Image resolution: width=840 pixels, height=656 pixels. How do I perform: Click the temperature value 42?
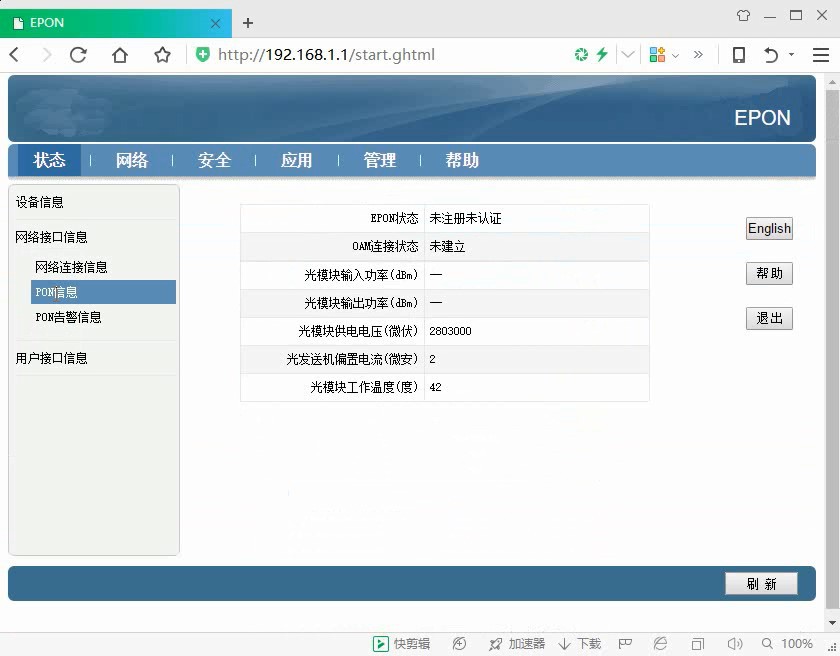(435, 387)
